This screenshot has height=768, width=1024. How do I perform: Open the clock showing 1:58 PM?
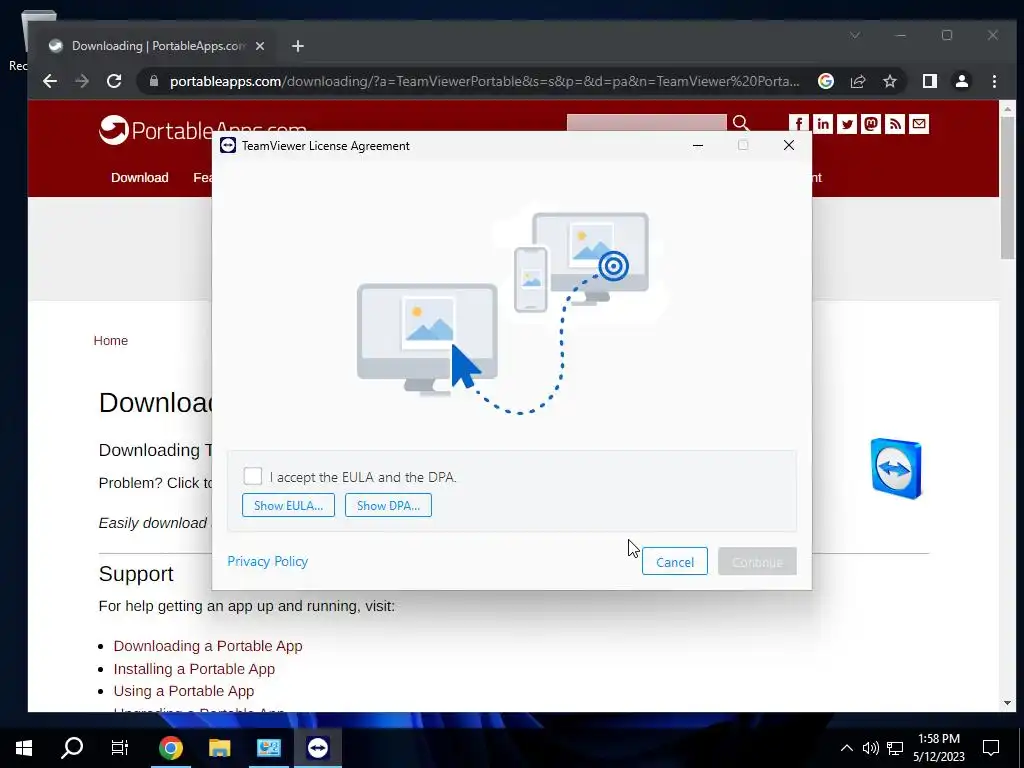938,748
